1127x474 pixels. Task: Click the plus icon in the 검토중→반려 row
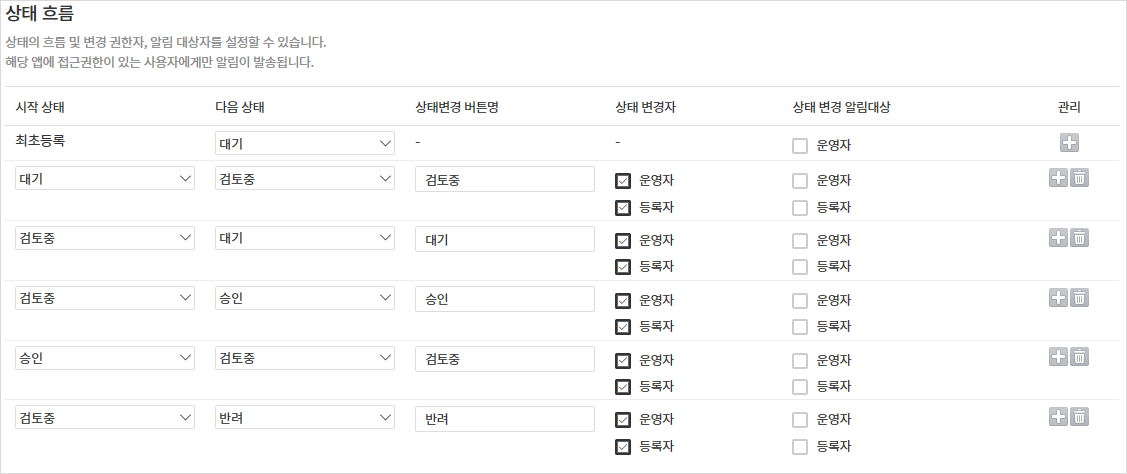click(x=1058, y=417)
